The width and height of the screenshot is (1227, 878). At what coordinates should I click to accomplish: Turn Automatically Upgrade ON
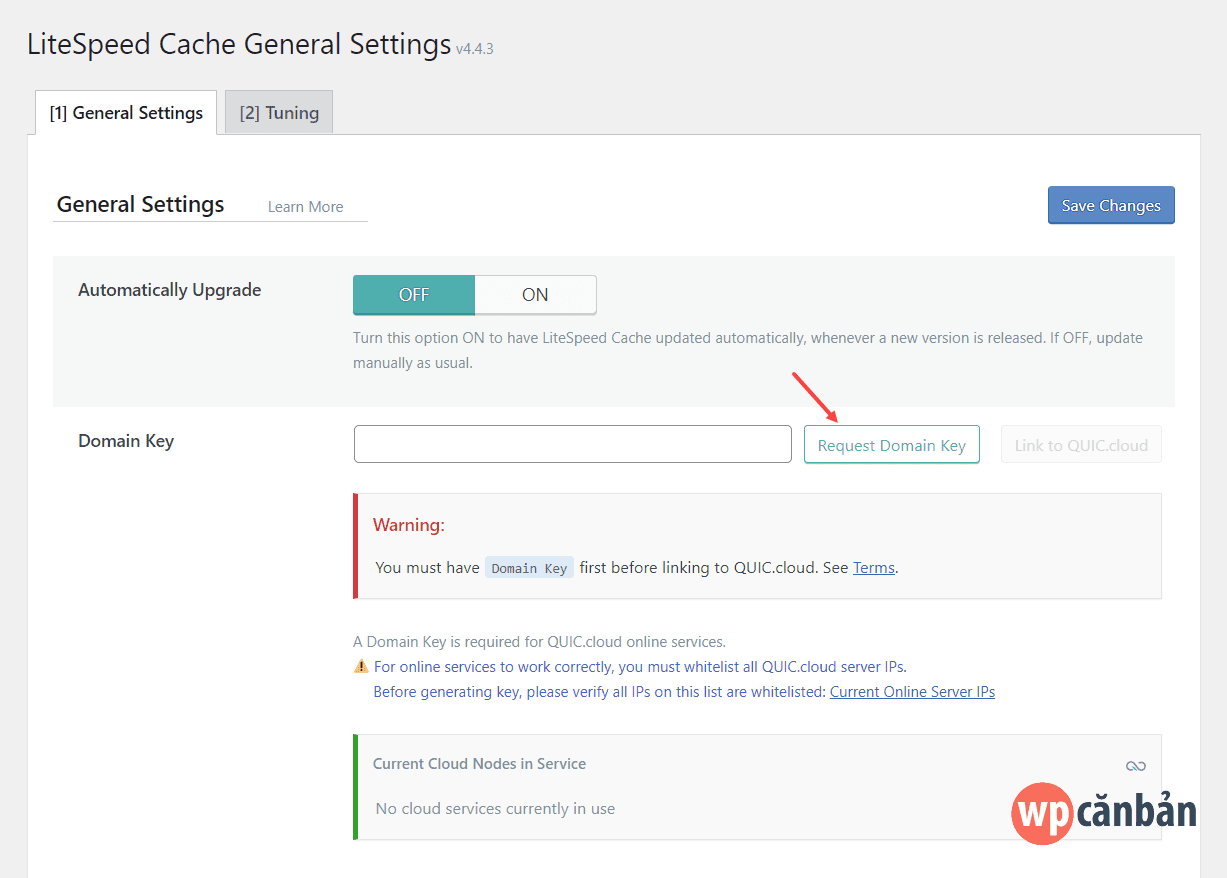[x=535, y=295]
